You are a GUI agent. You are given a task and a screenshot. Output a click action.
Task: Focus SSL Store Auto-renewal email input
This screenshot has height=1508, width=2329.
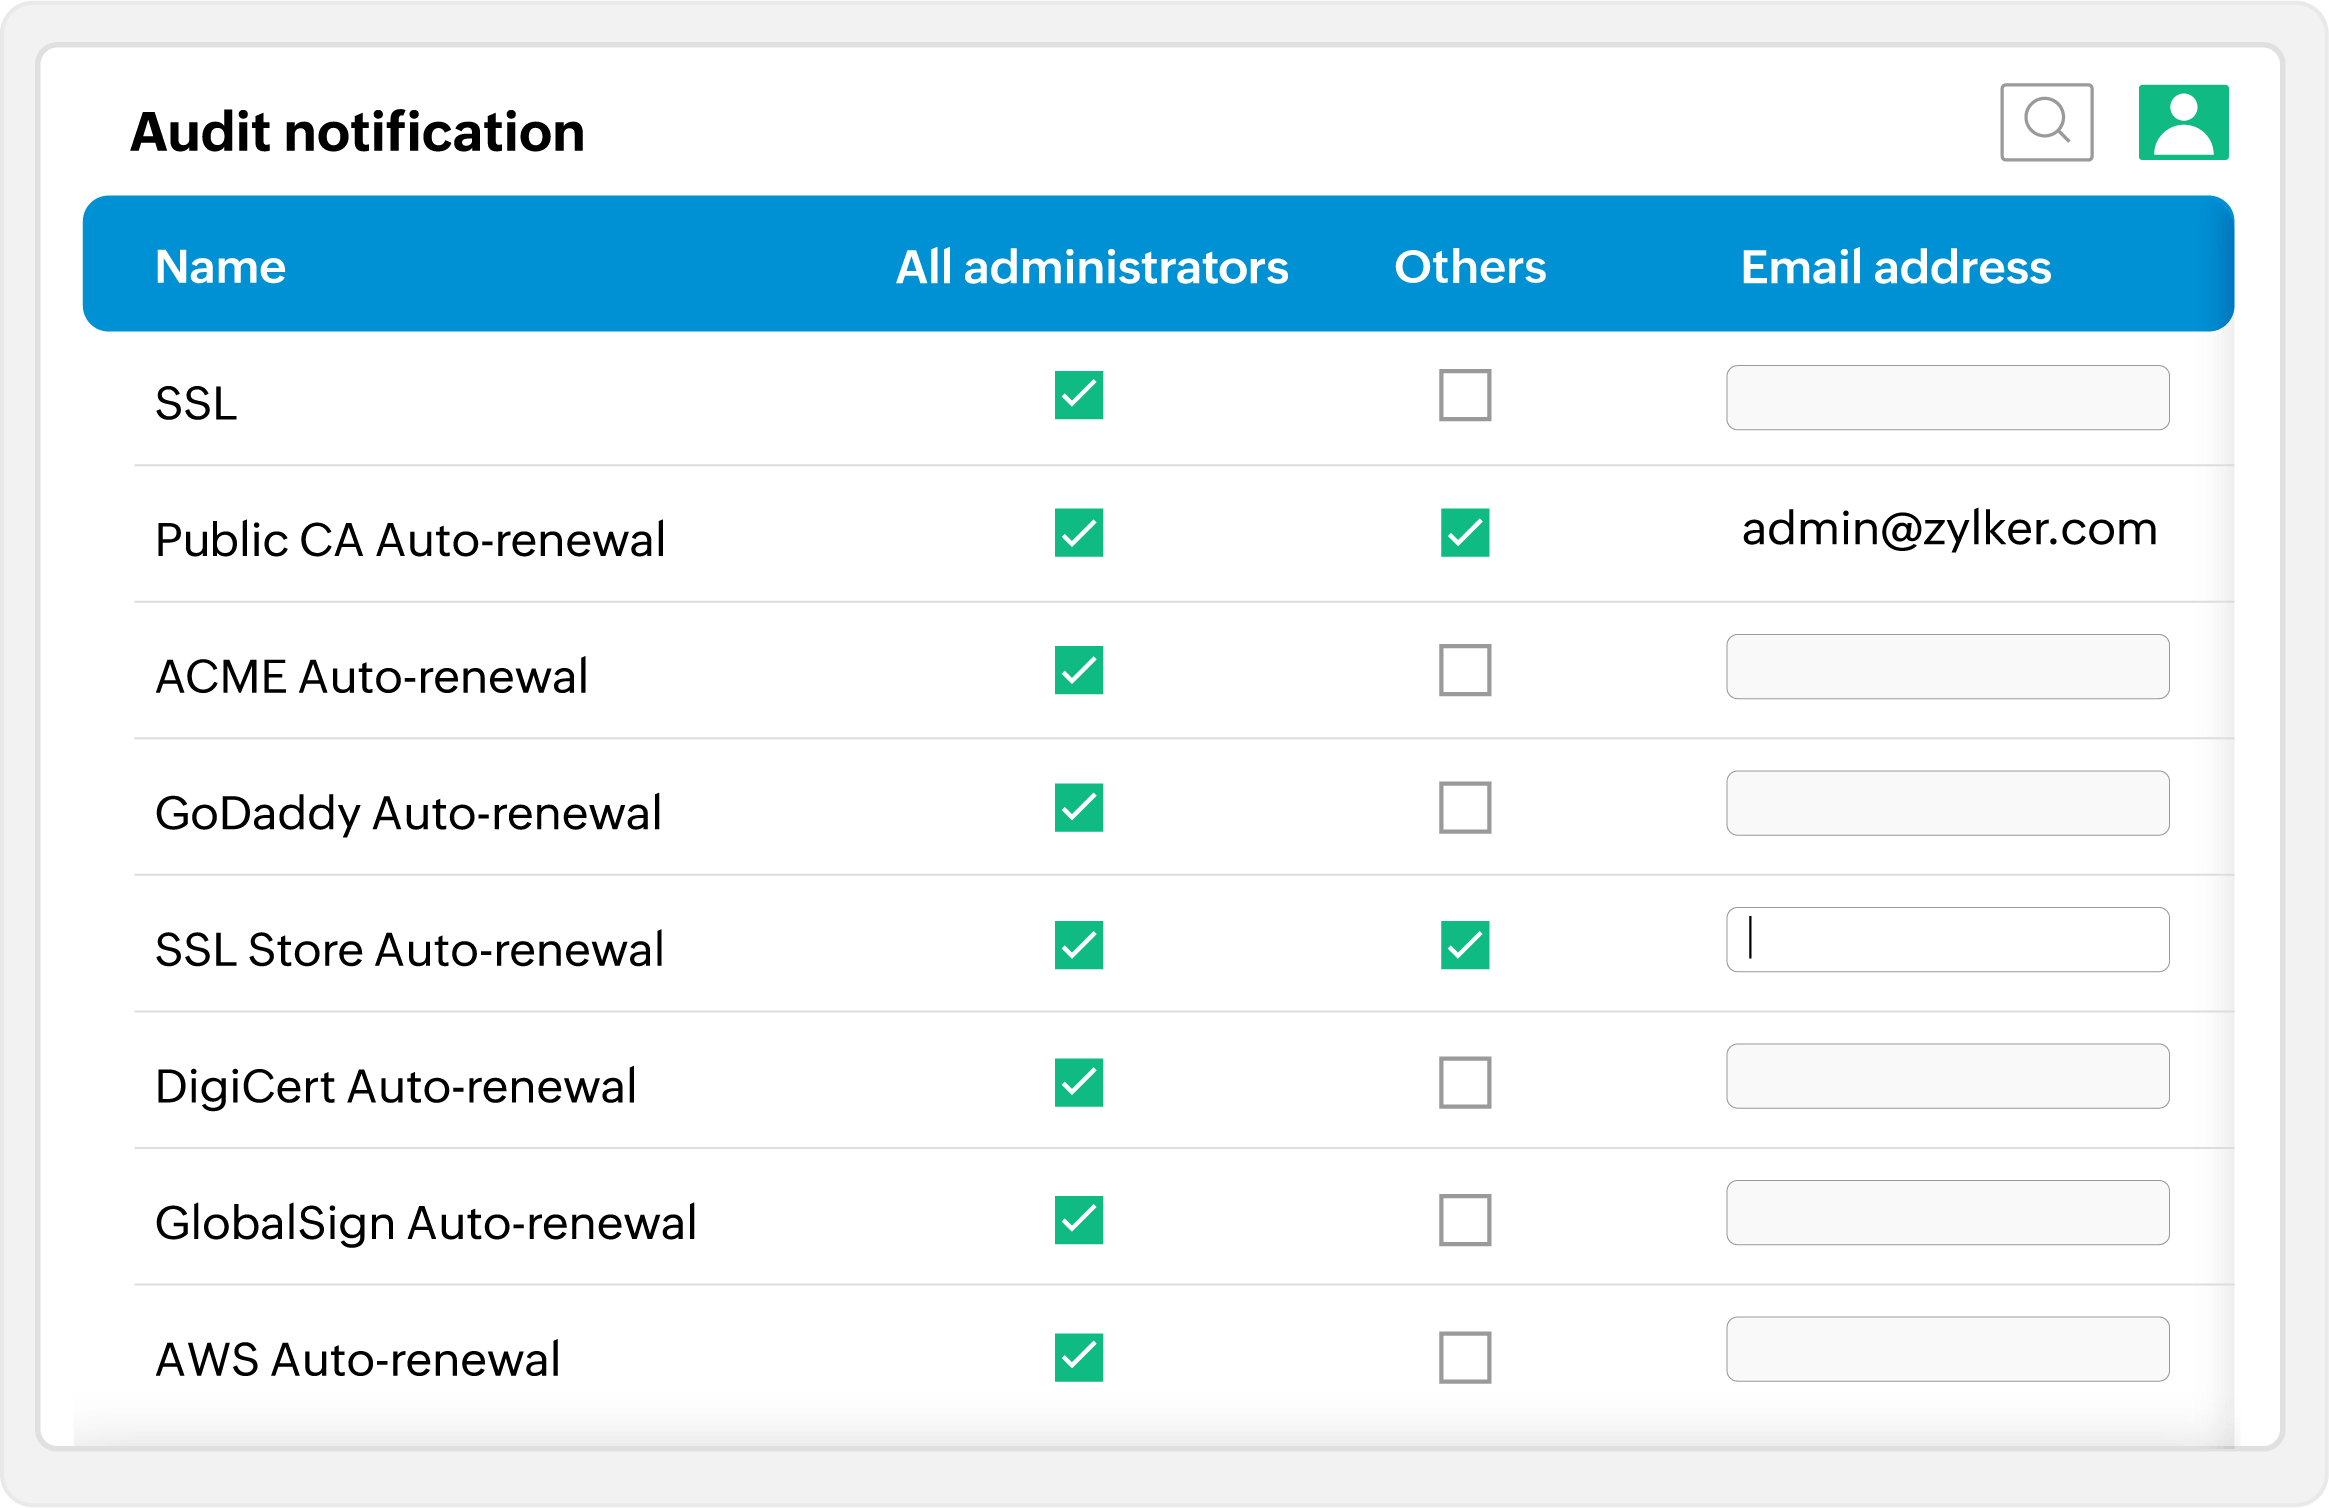(x=1947, y=939)
